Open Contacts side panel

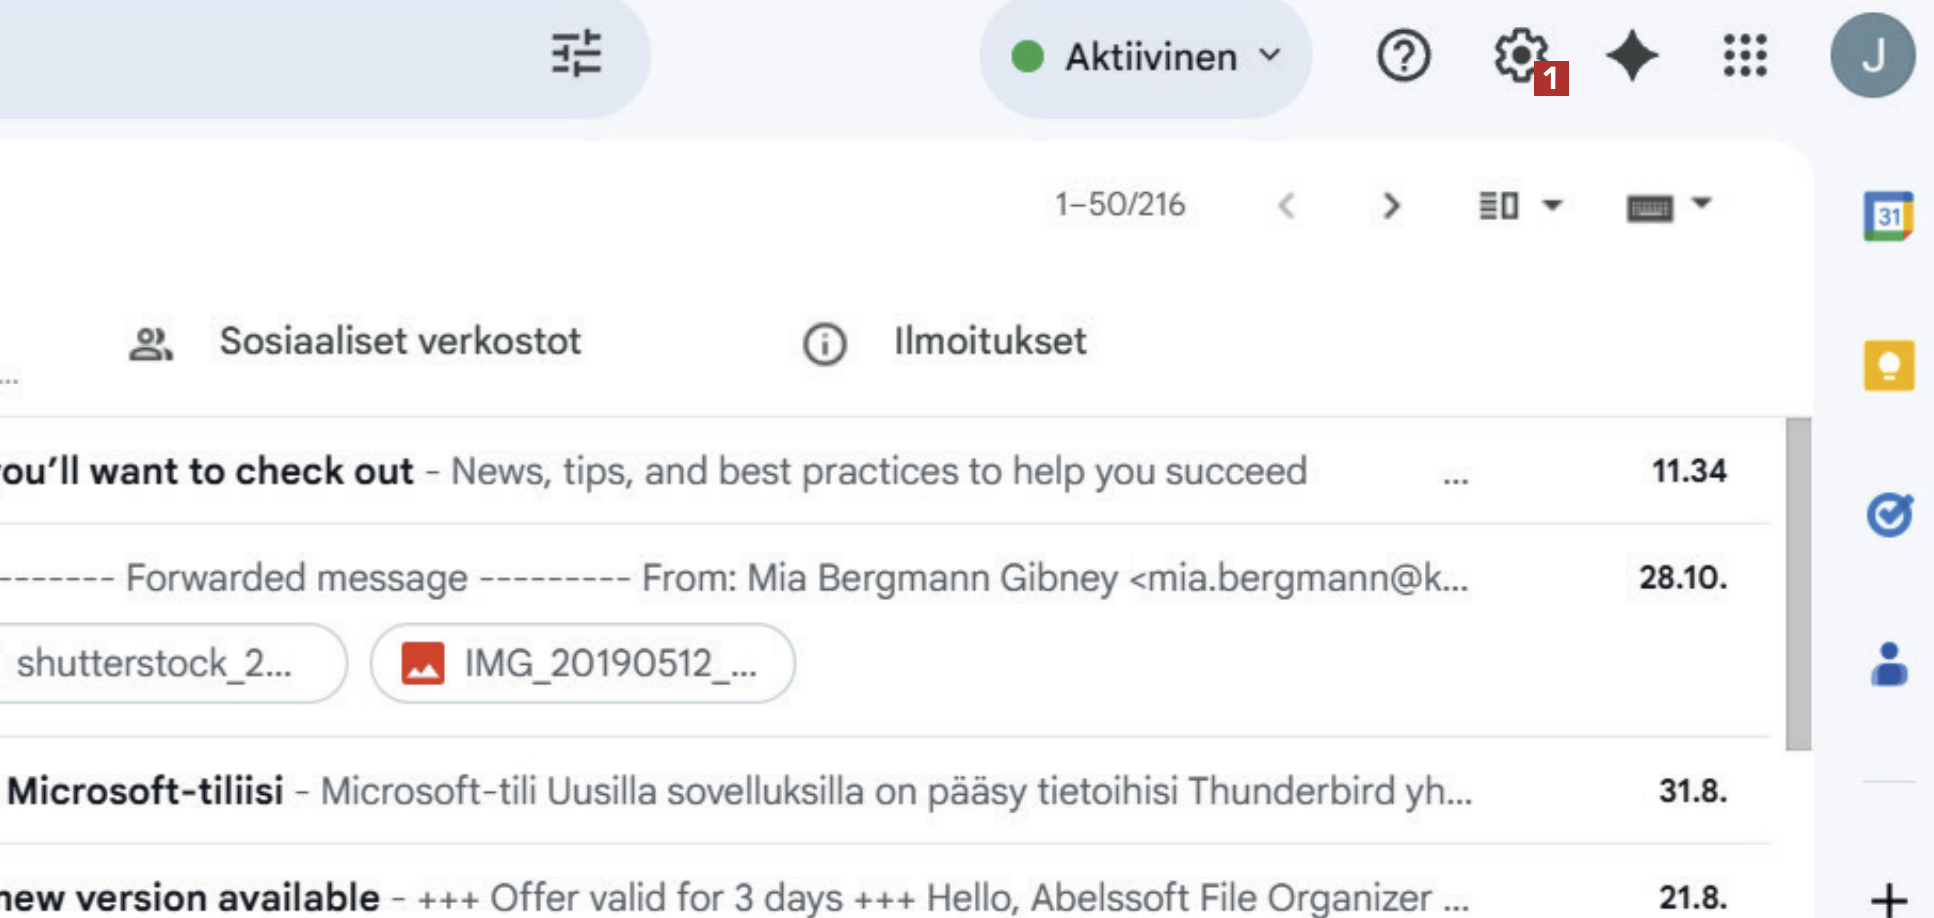(x=1888, y=665)
